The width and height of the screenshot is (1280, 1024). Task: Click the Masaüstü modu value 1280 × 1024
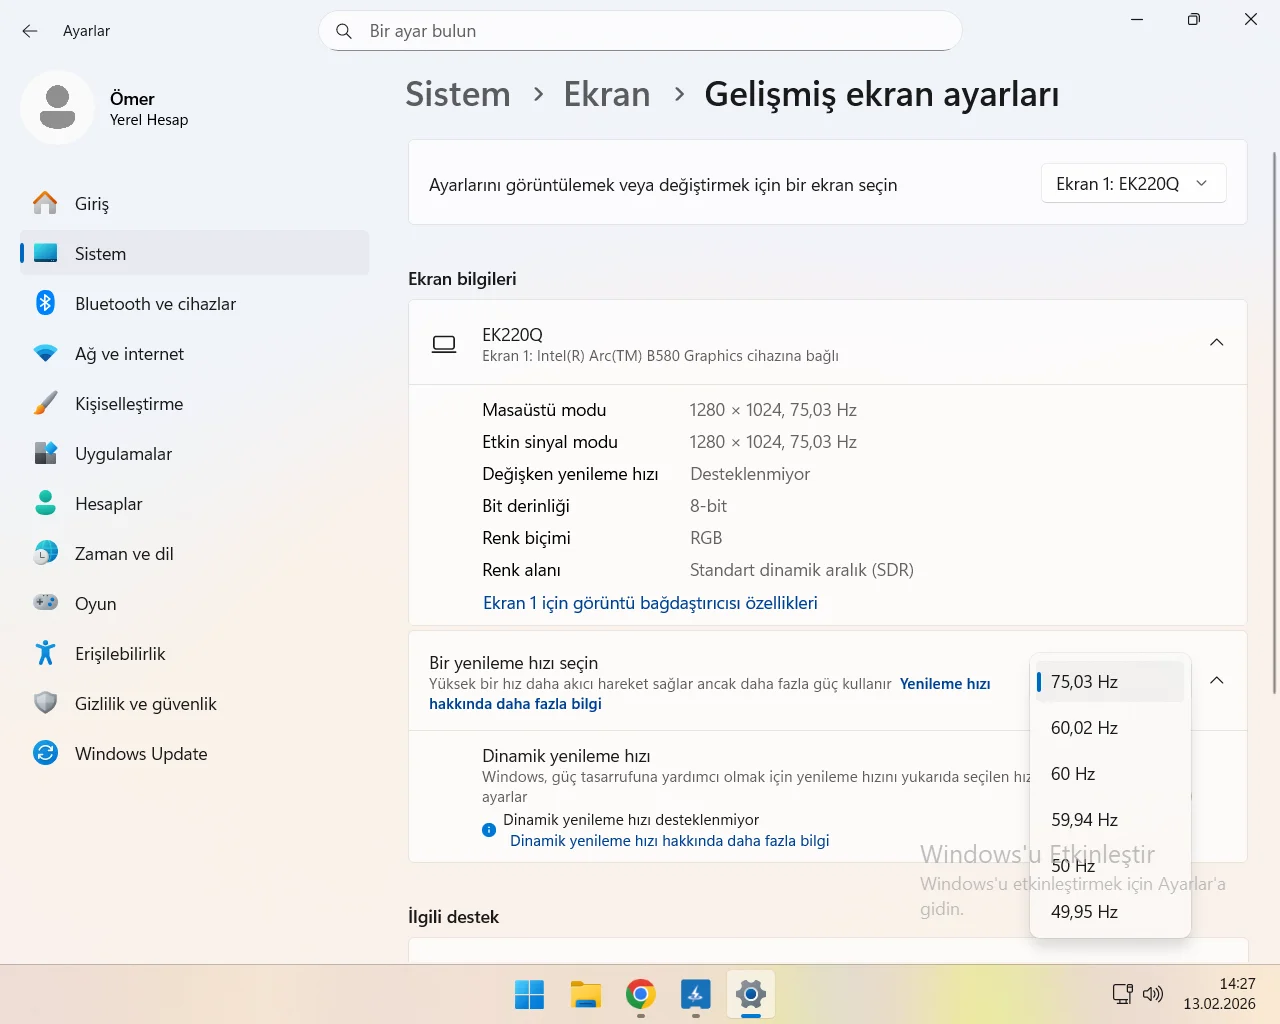point(773,410)
